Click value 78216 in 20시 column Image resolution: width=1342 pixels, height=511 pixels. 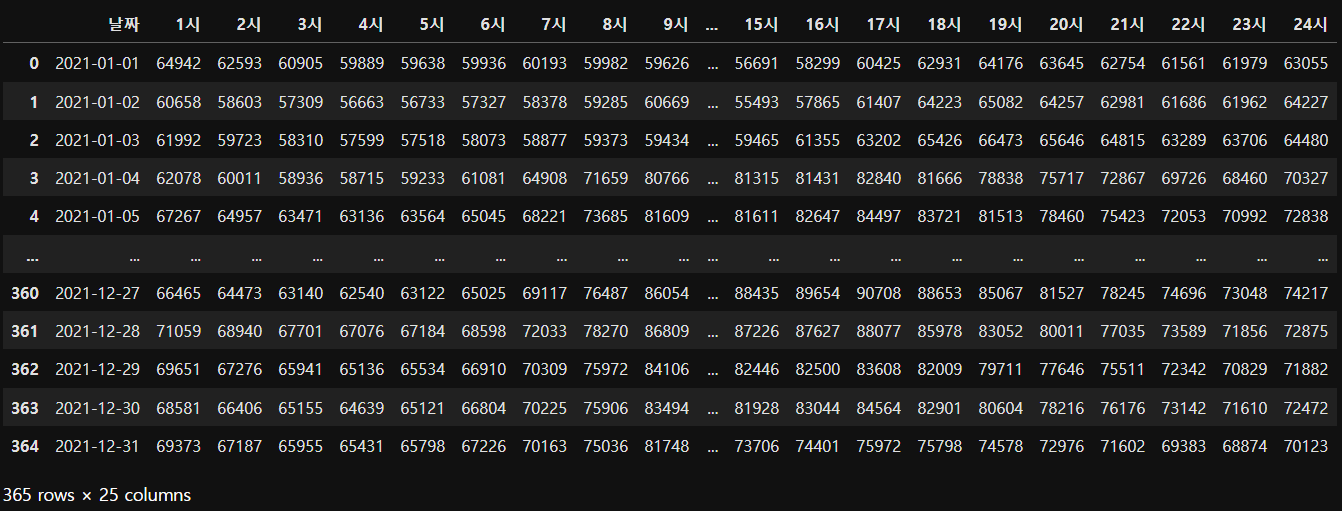coord(1062,408)
